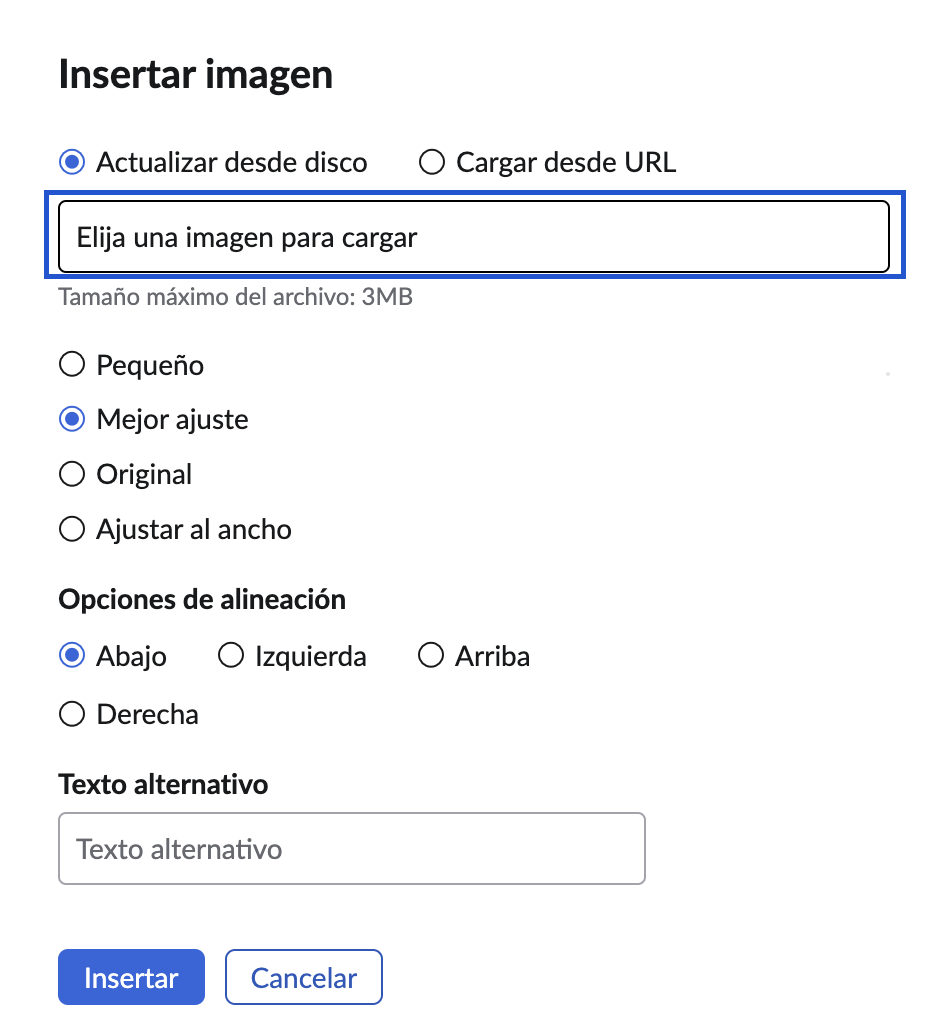Click the 'Ajustar al ancho' label text
The width and height of the screenshot is (934, 1028).
(x=194, y=528)
